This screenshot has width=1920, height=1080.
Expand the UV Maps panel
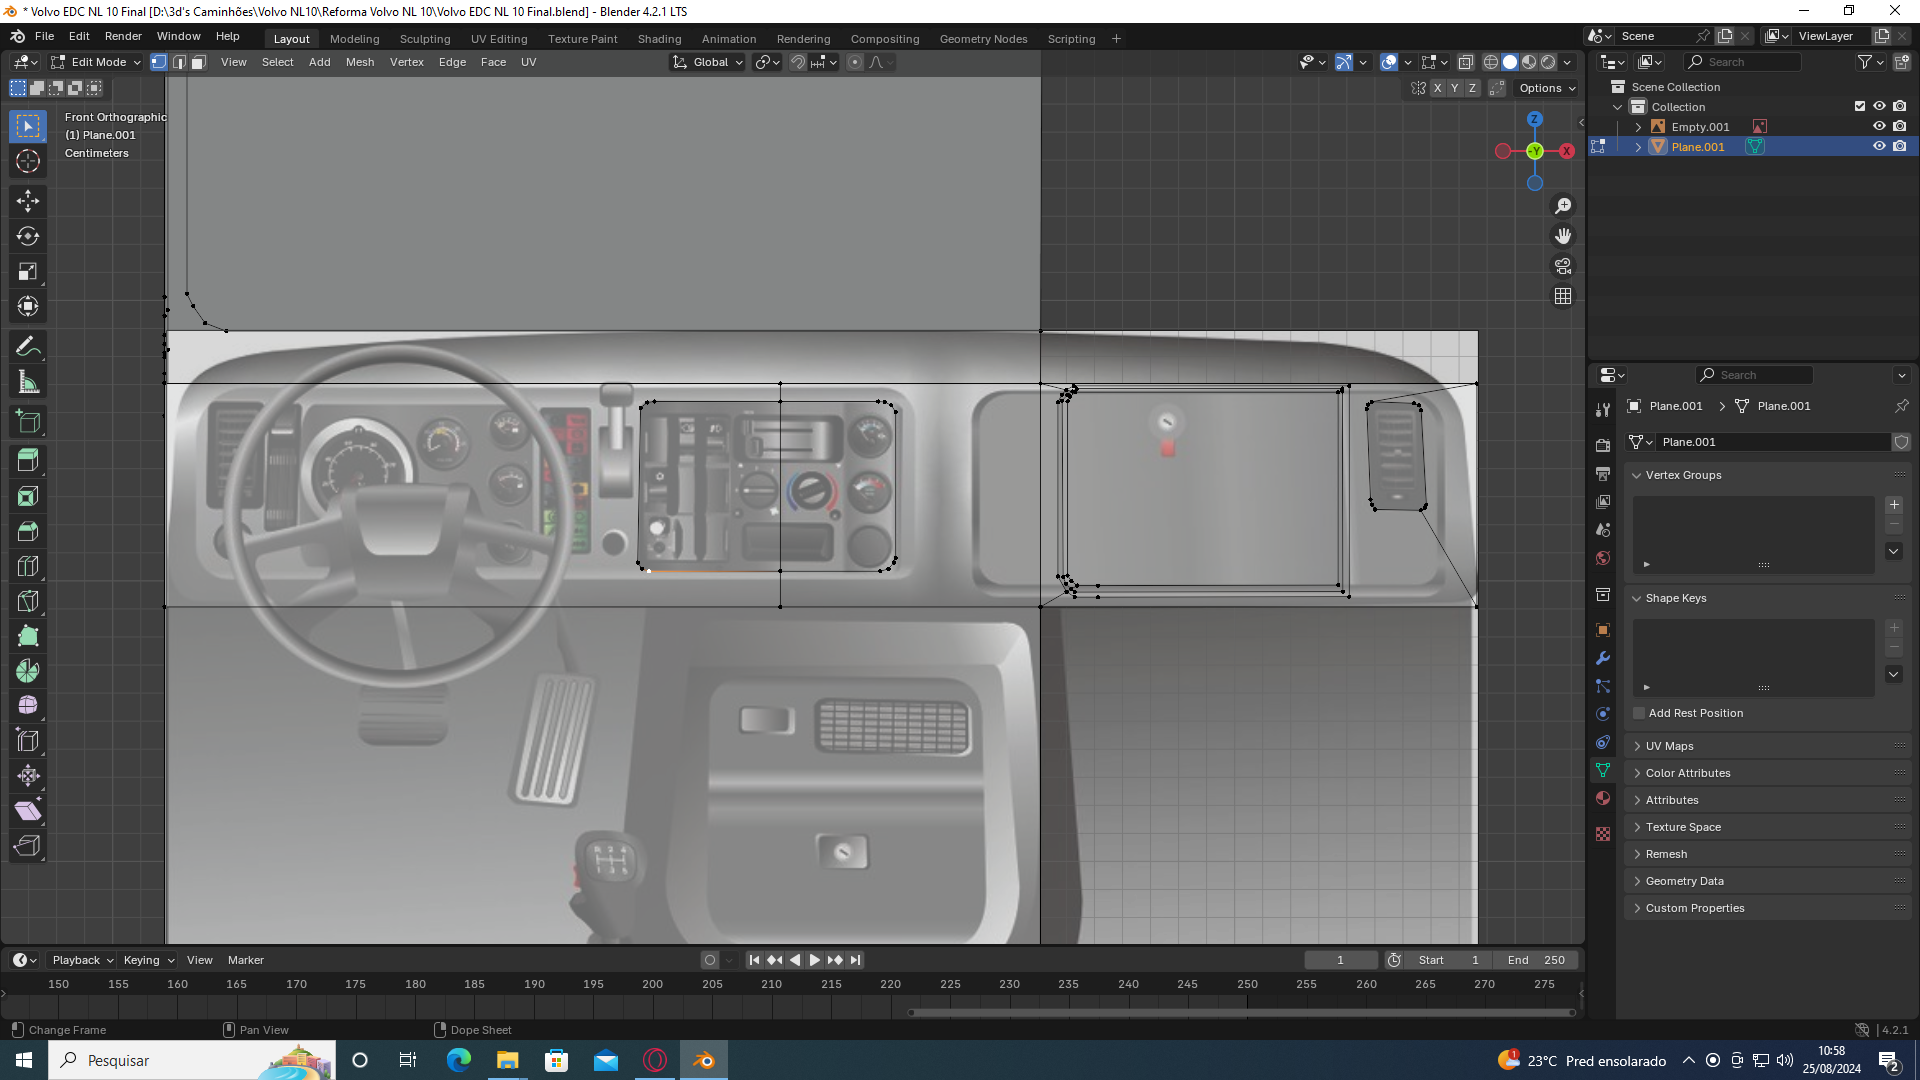[1669, 746]
